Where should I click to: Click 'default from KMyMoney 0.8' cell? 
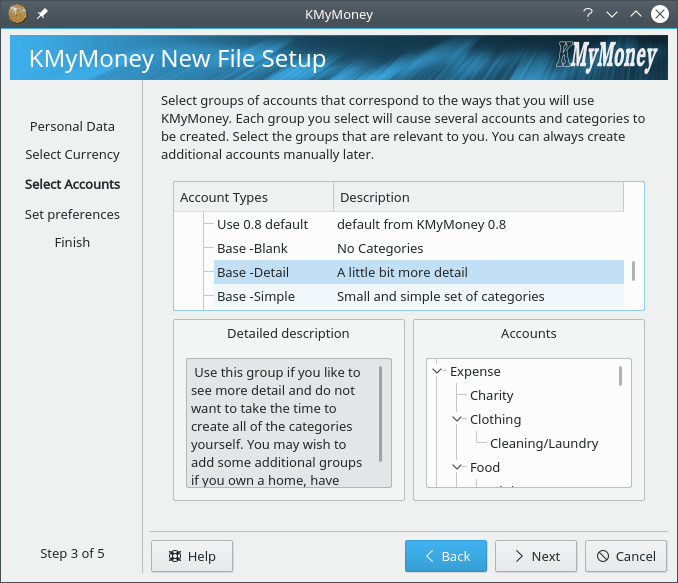(x=421, y=224)
